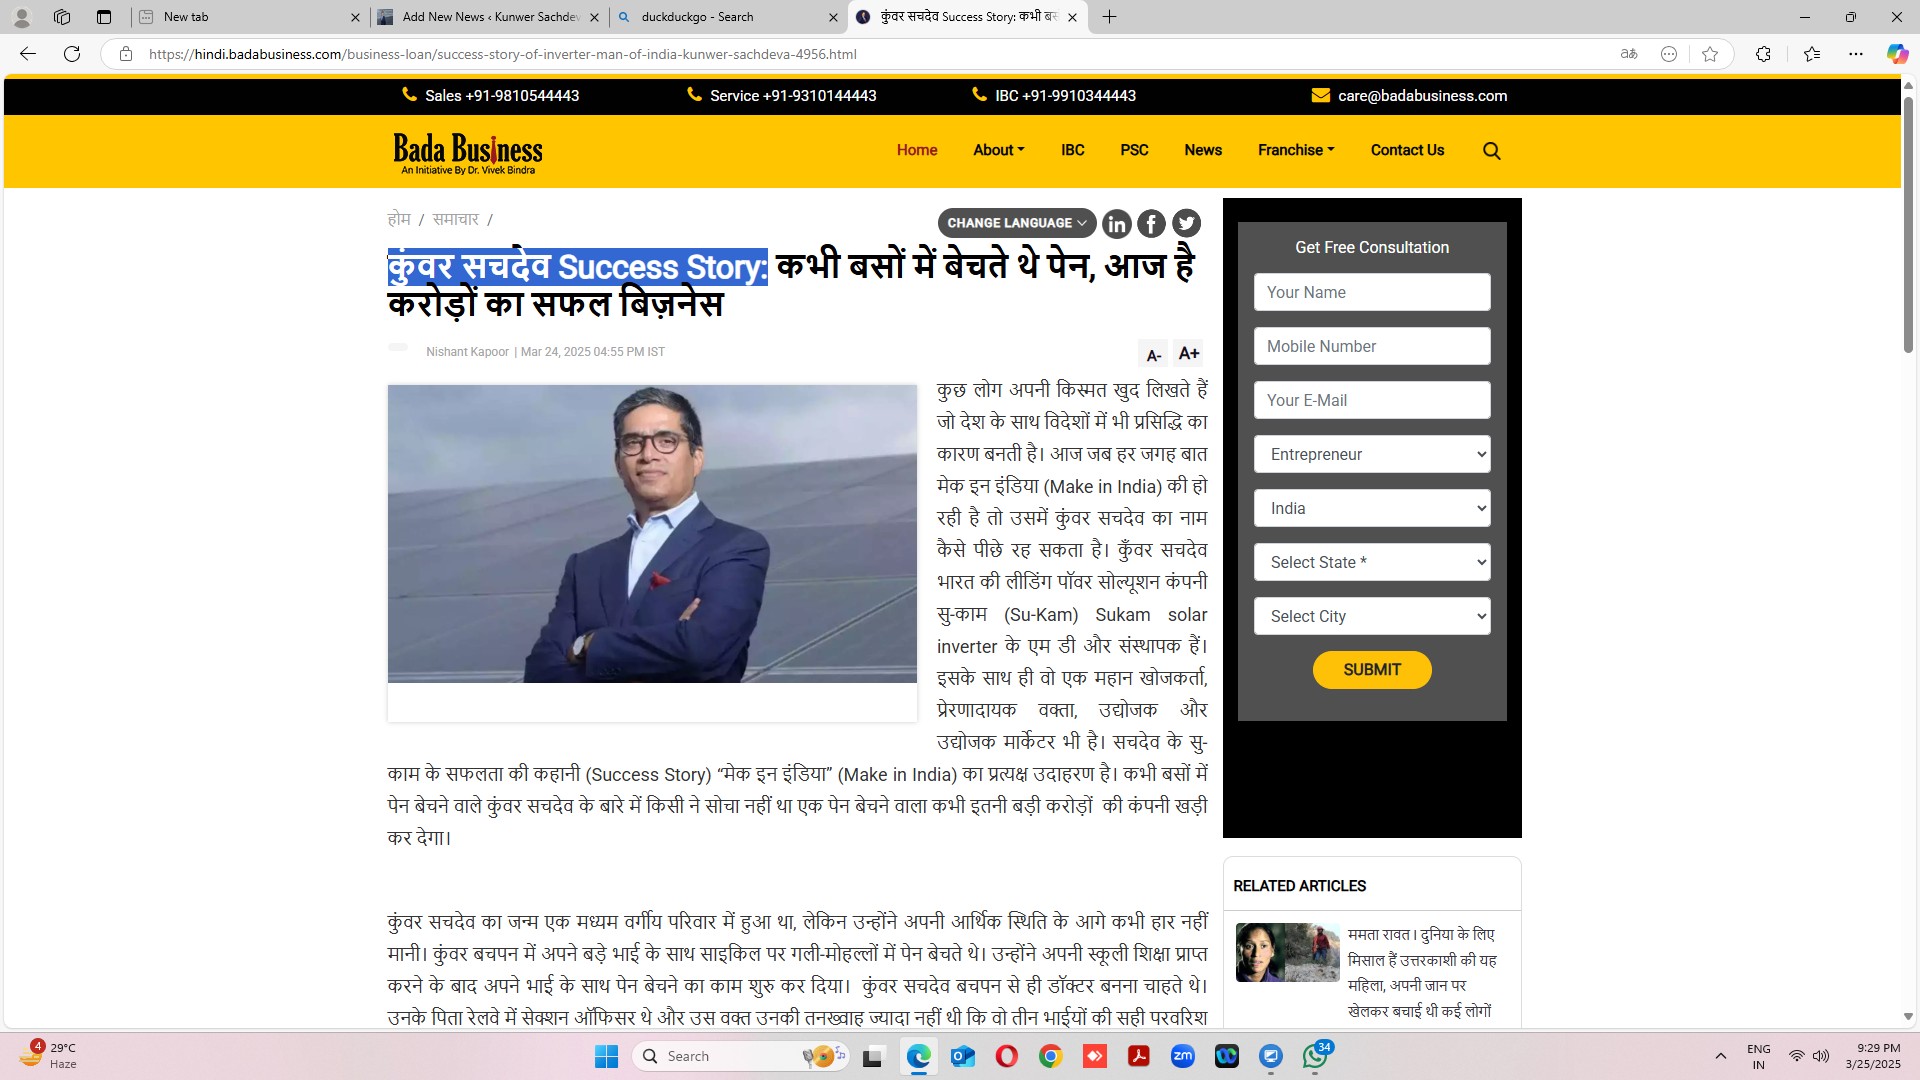Decrease font size with A- button
Image resolution: width=1920 pixels, height=1080 pixels.
point(1153,355)
